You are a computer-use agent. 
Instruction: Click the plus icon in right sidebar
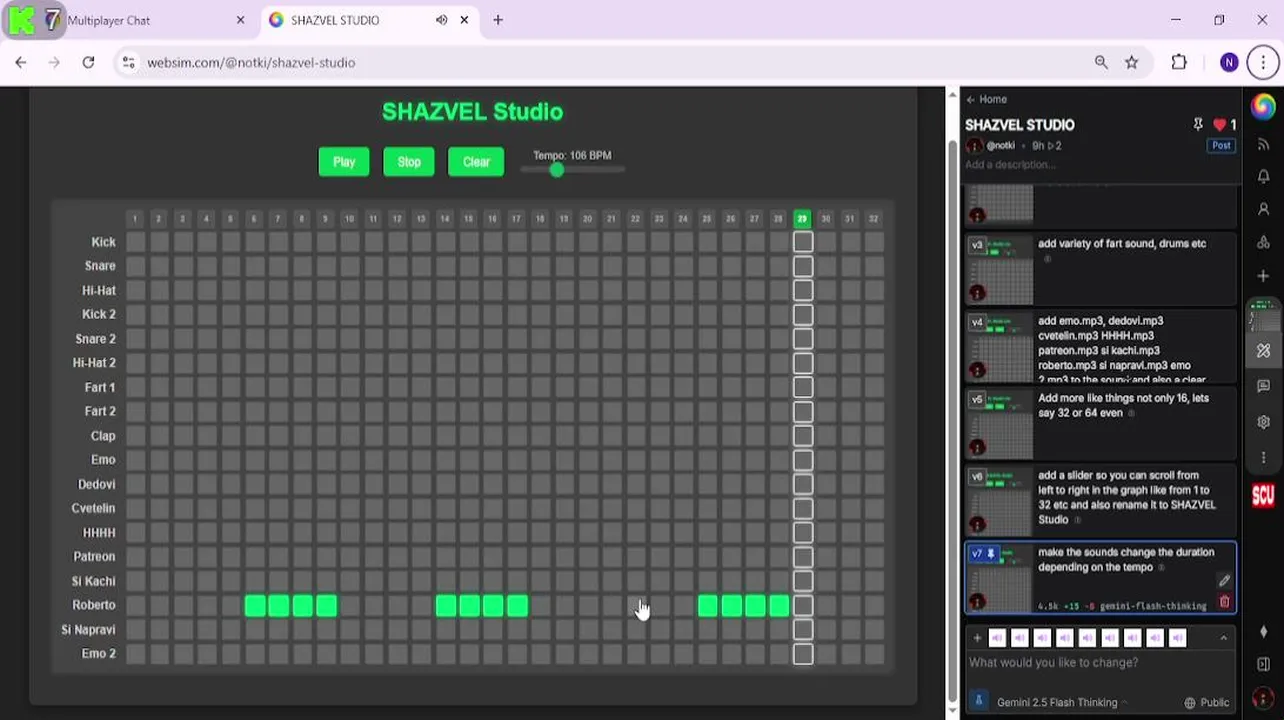point(1263,275)
